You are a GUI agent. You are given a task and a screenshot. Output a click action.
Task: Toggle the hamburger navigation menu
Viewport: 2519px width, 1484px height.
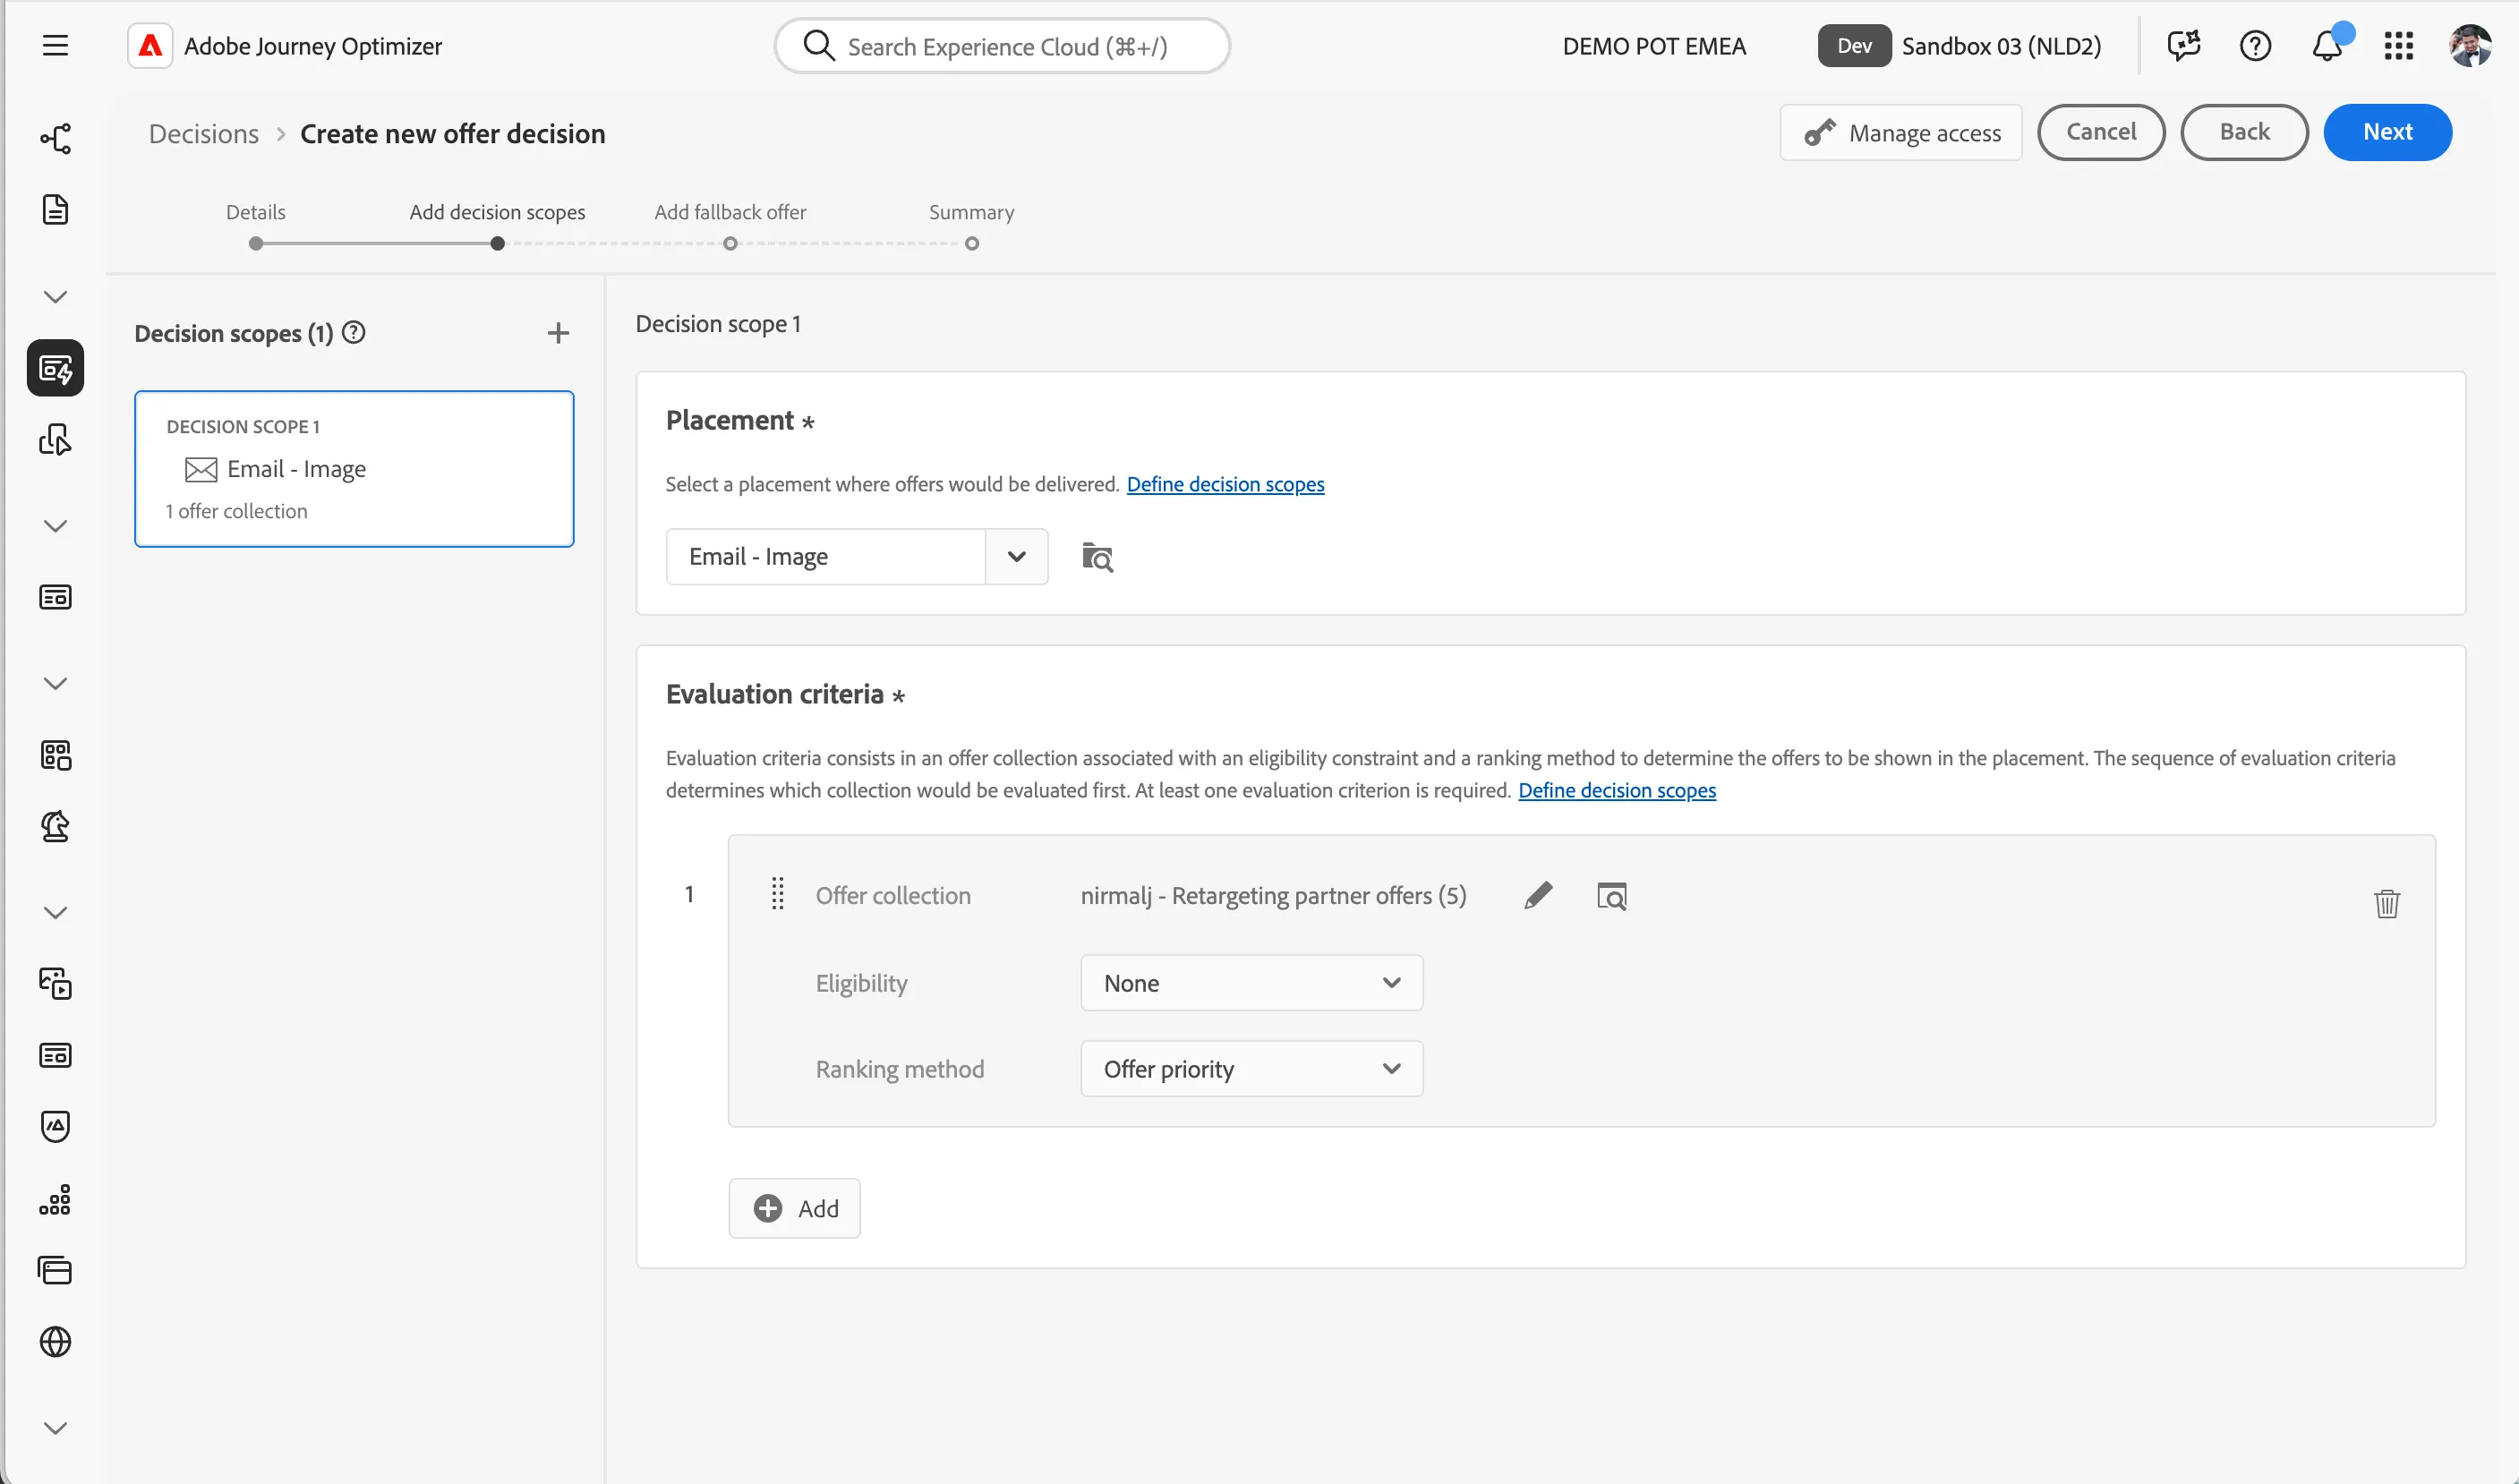55,46
